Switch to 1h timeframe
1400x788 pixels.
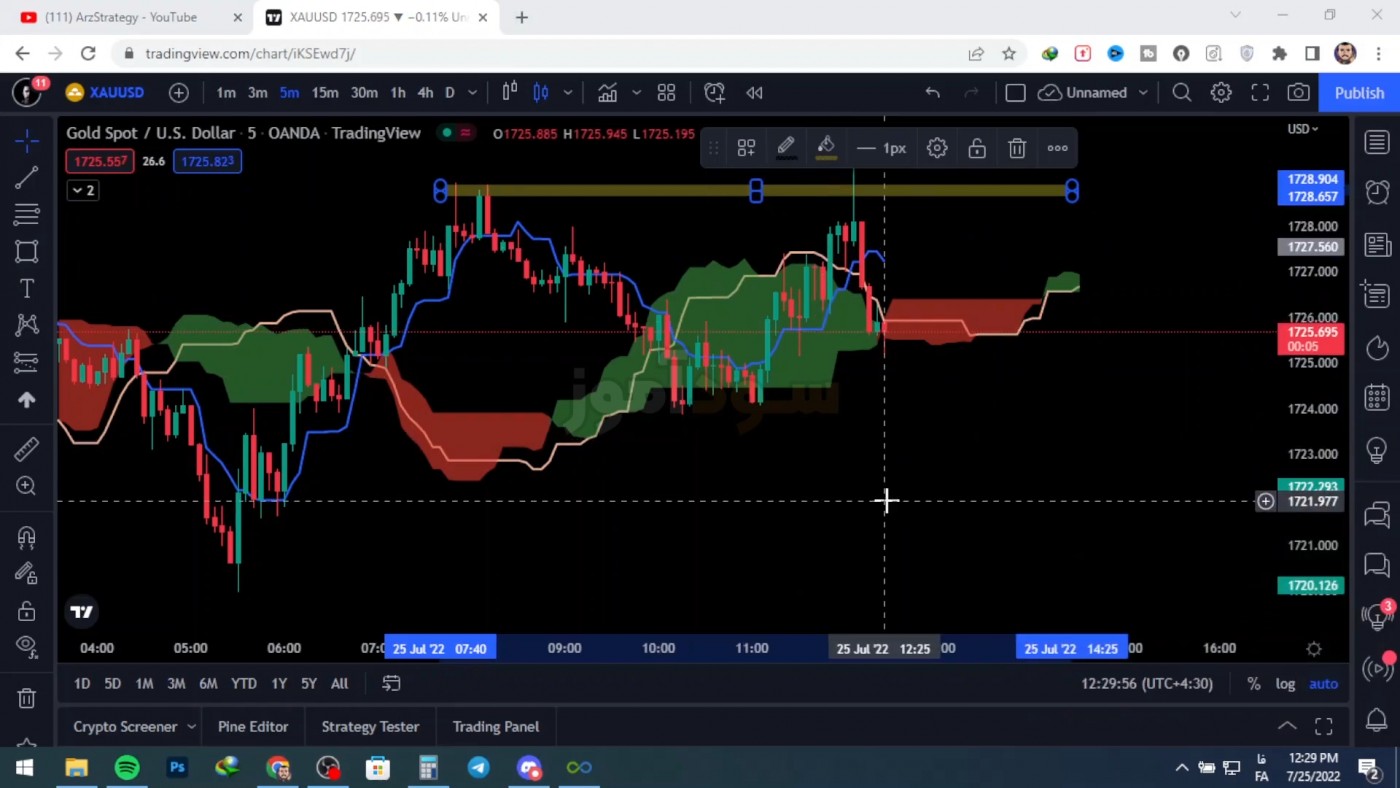click(x=398, y=92)
